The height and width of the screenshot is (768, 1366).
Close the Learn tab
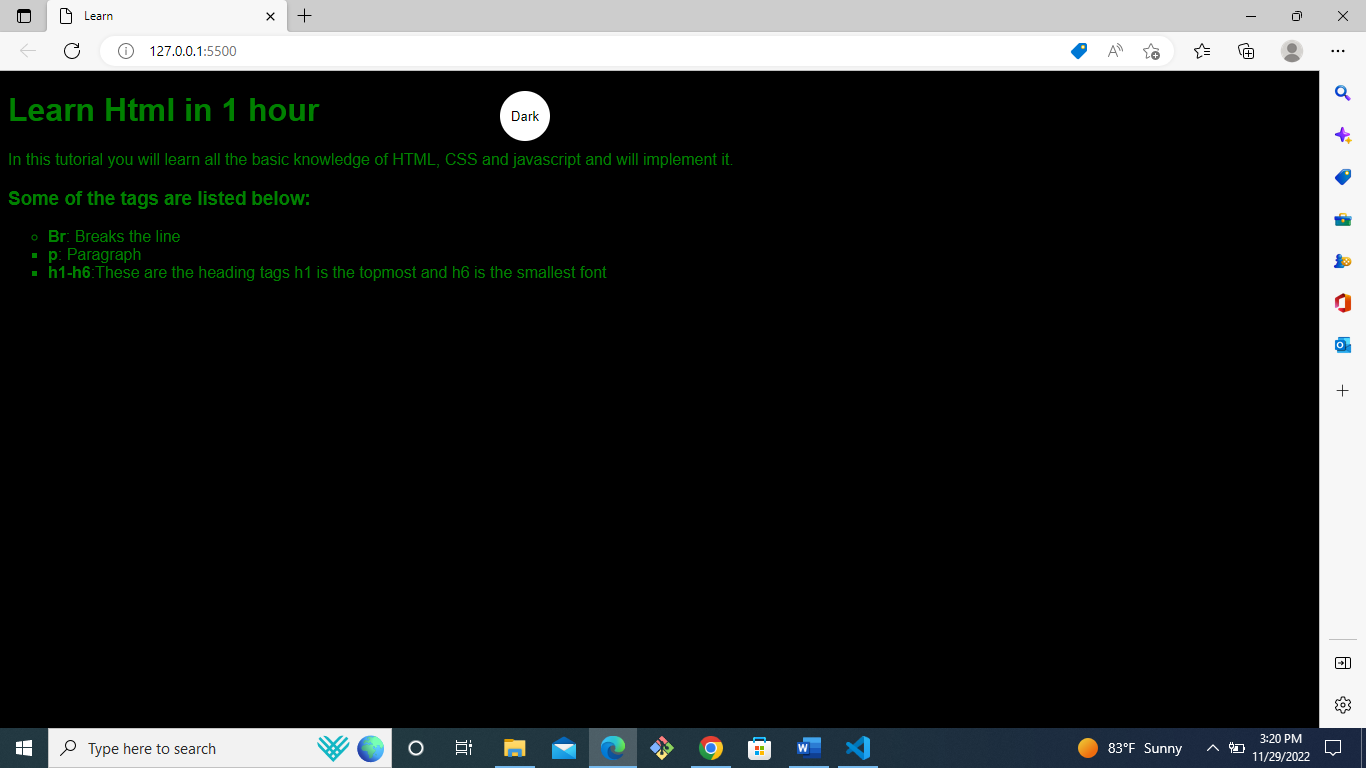[x=270, y=16]
